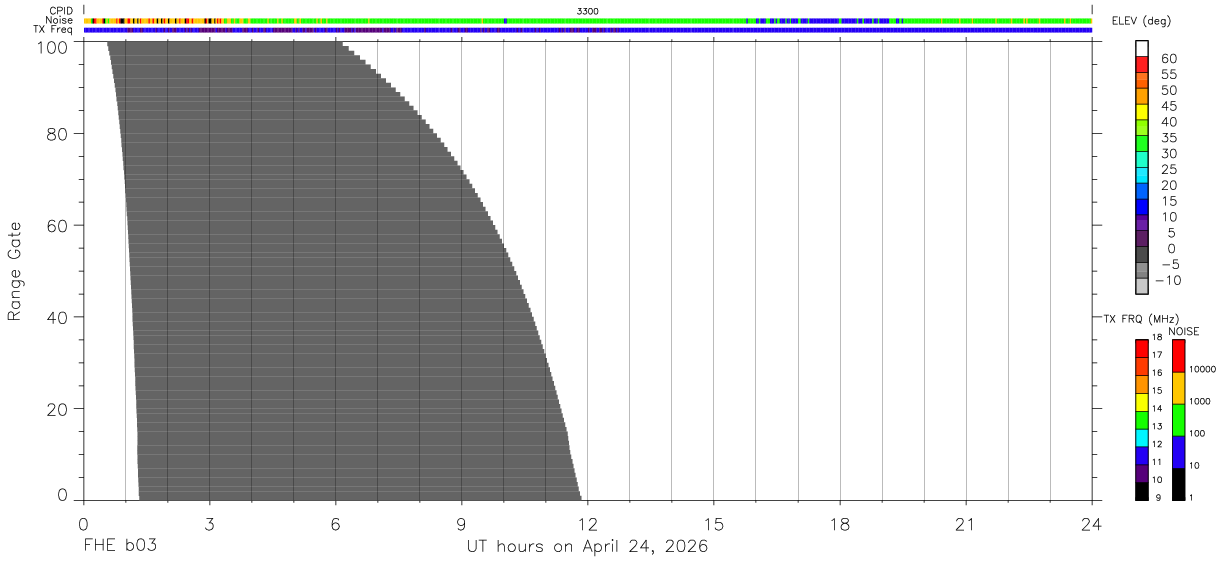This screenshot has width=1228, height=567.
Task: Click the noise color strip above the plot
Action: [x=588, y=20]
